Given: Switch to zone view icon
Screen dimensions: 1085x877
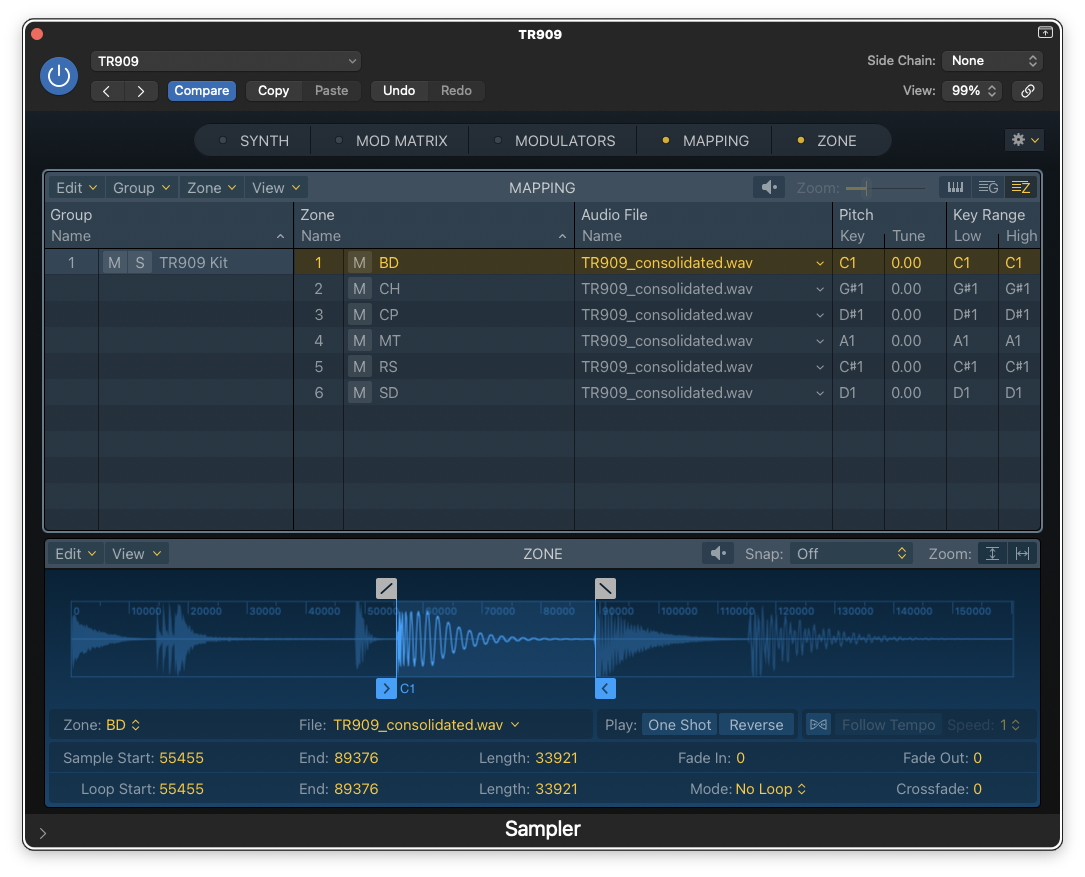Looking at the screenshot, I should [x=1021, y=188].
